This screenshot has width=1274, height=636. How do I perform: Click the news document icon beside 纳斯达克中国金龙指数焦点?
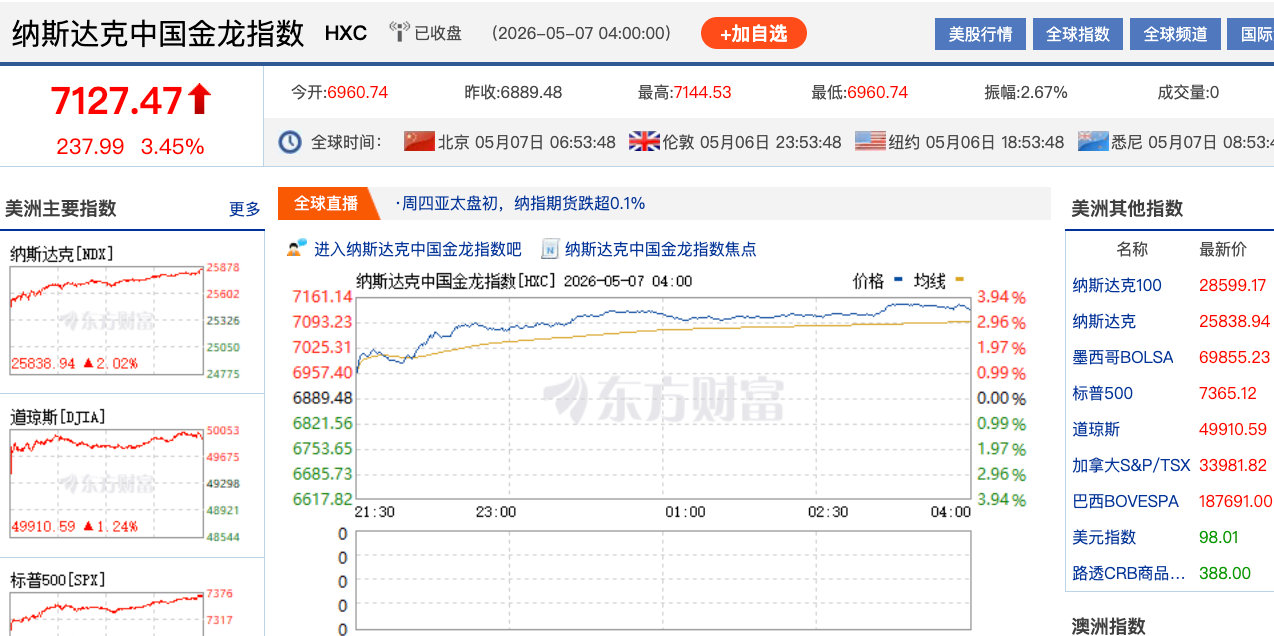point(550,248)
